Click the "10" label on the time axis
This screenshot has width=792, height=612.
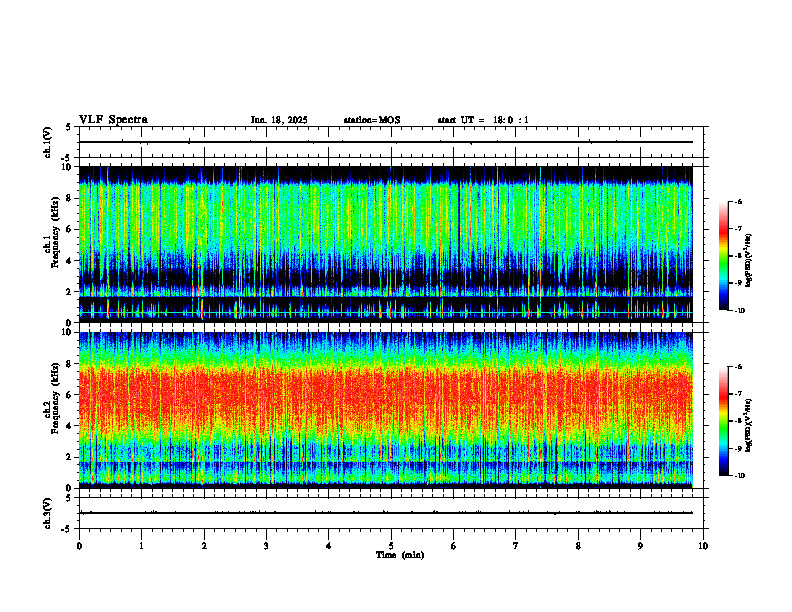(703, 546)
